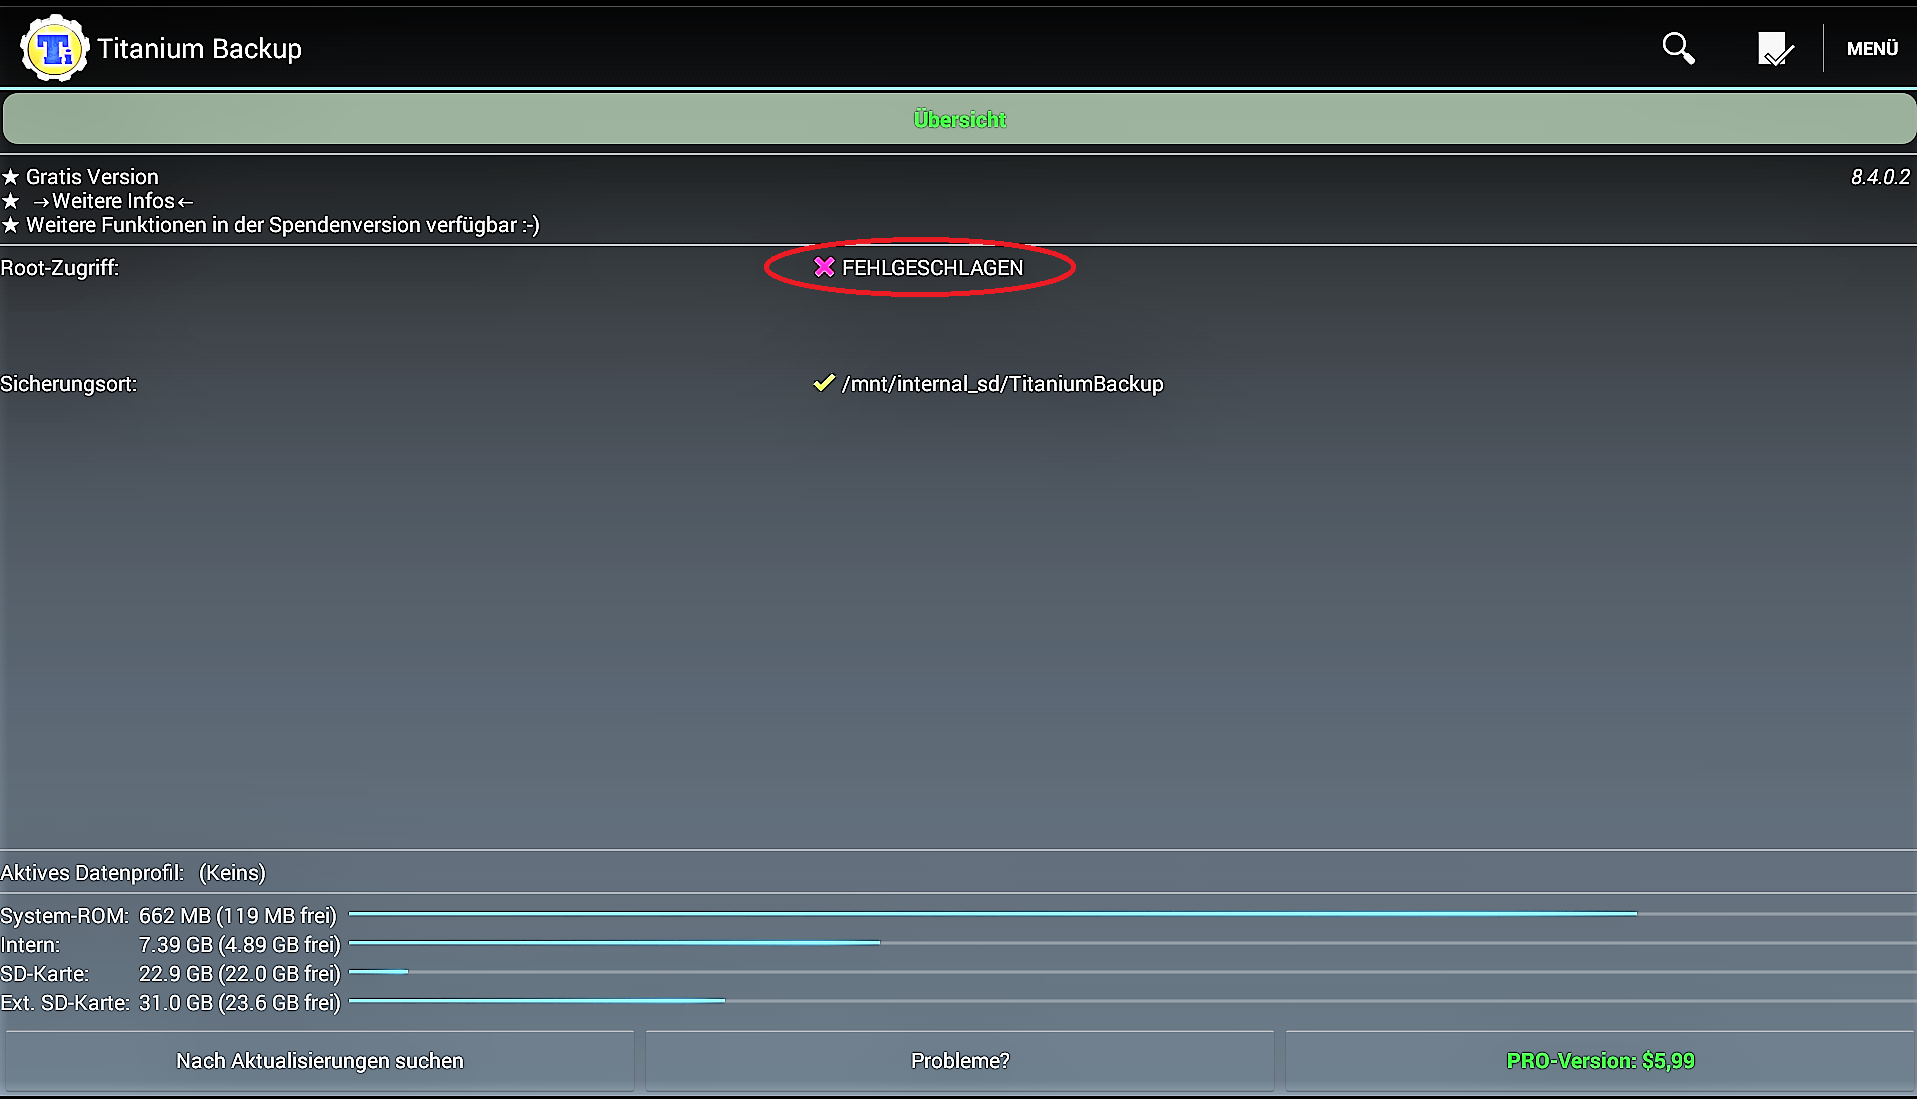Click the Sicherungsort label
Screen dimensions: 1917x1099
68,384
